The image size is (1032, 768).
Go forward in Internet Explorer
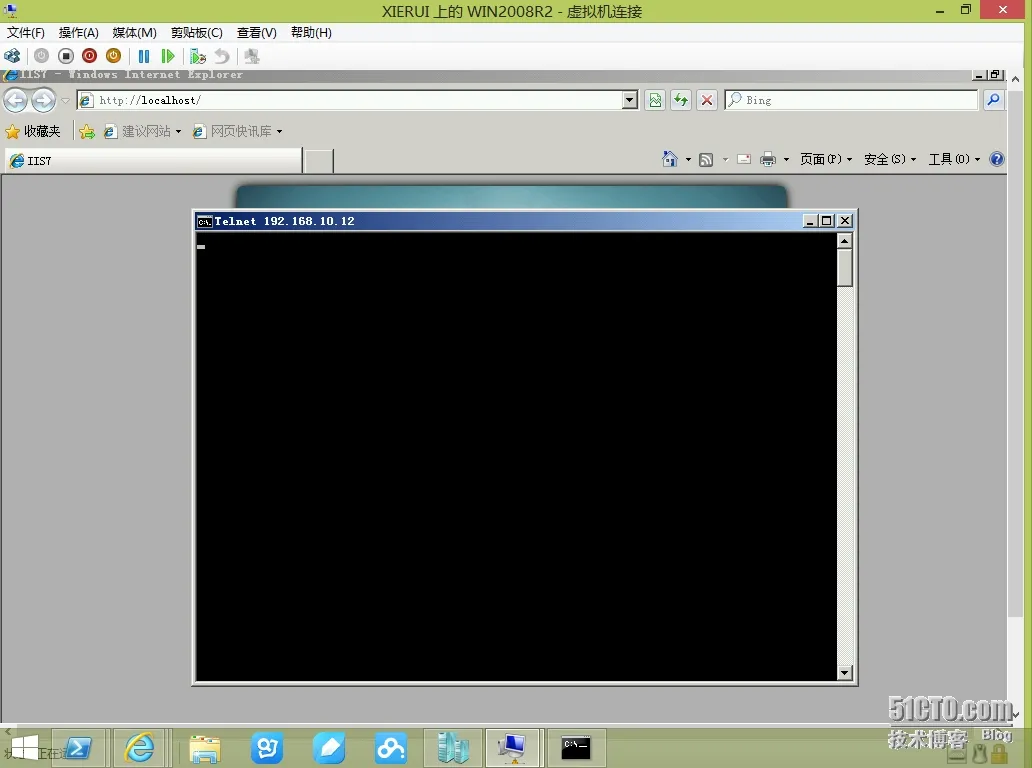[43, 100]
